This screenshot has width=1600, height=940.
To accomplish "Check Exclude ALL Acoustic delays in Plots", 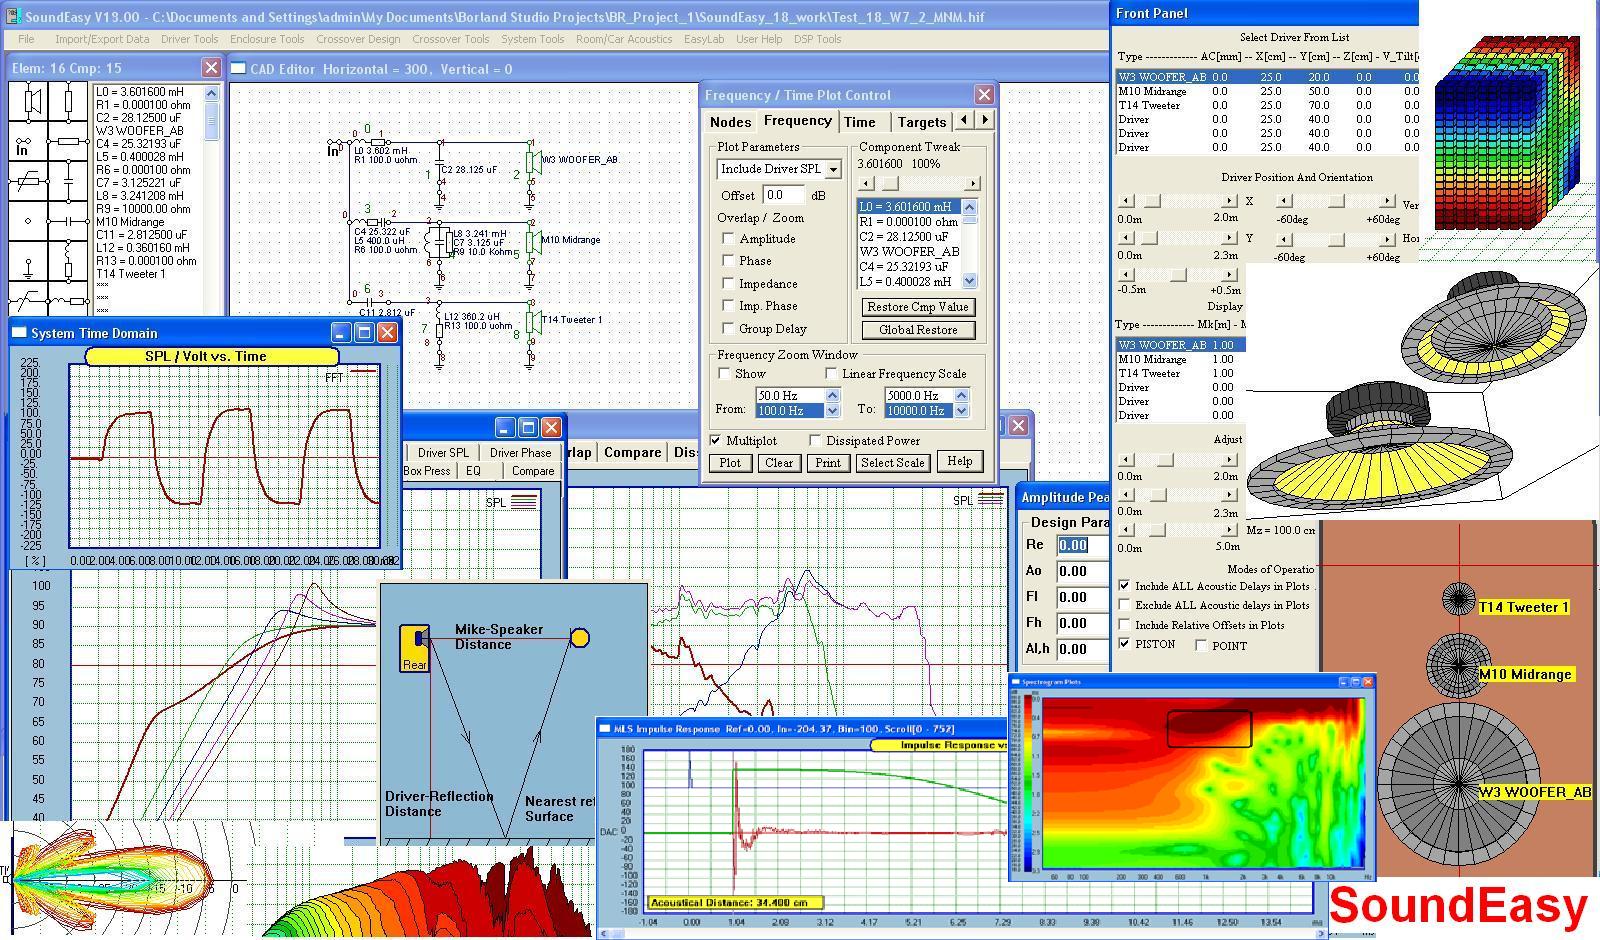I will [1124, 605].
